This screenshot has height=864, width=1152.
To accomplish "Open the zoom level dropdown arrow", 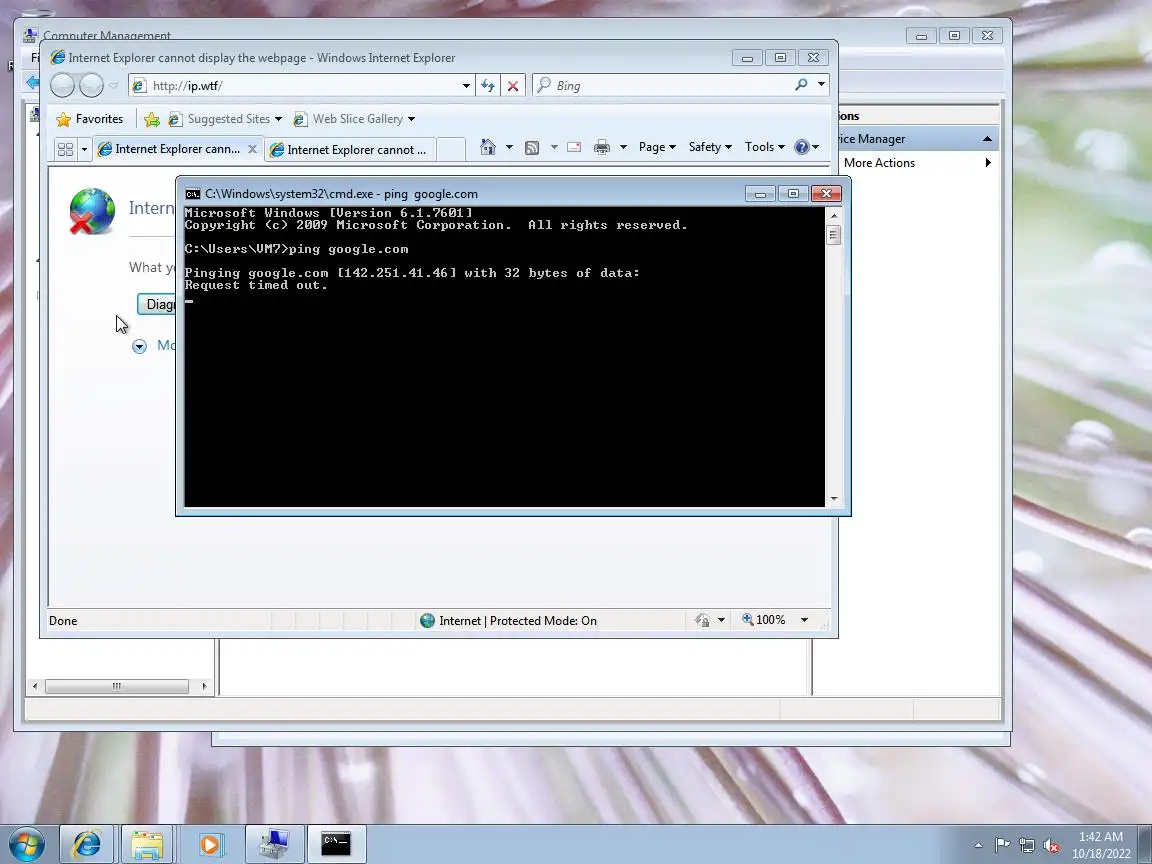I will [804, 620].
